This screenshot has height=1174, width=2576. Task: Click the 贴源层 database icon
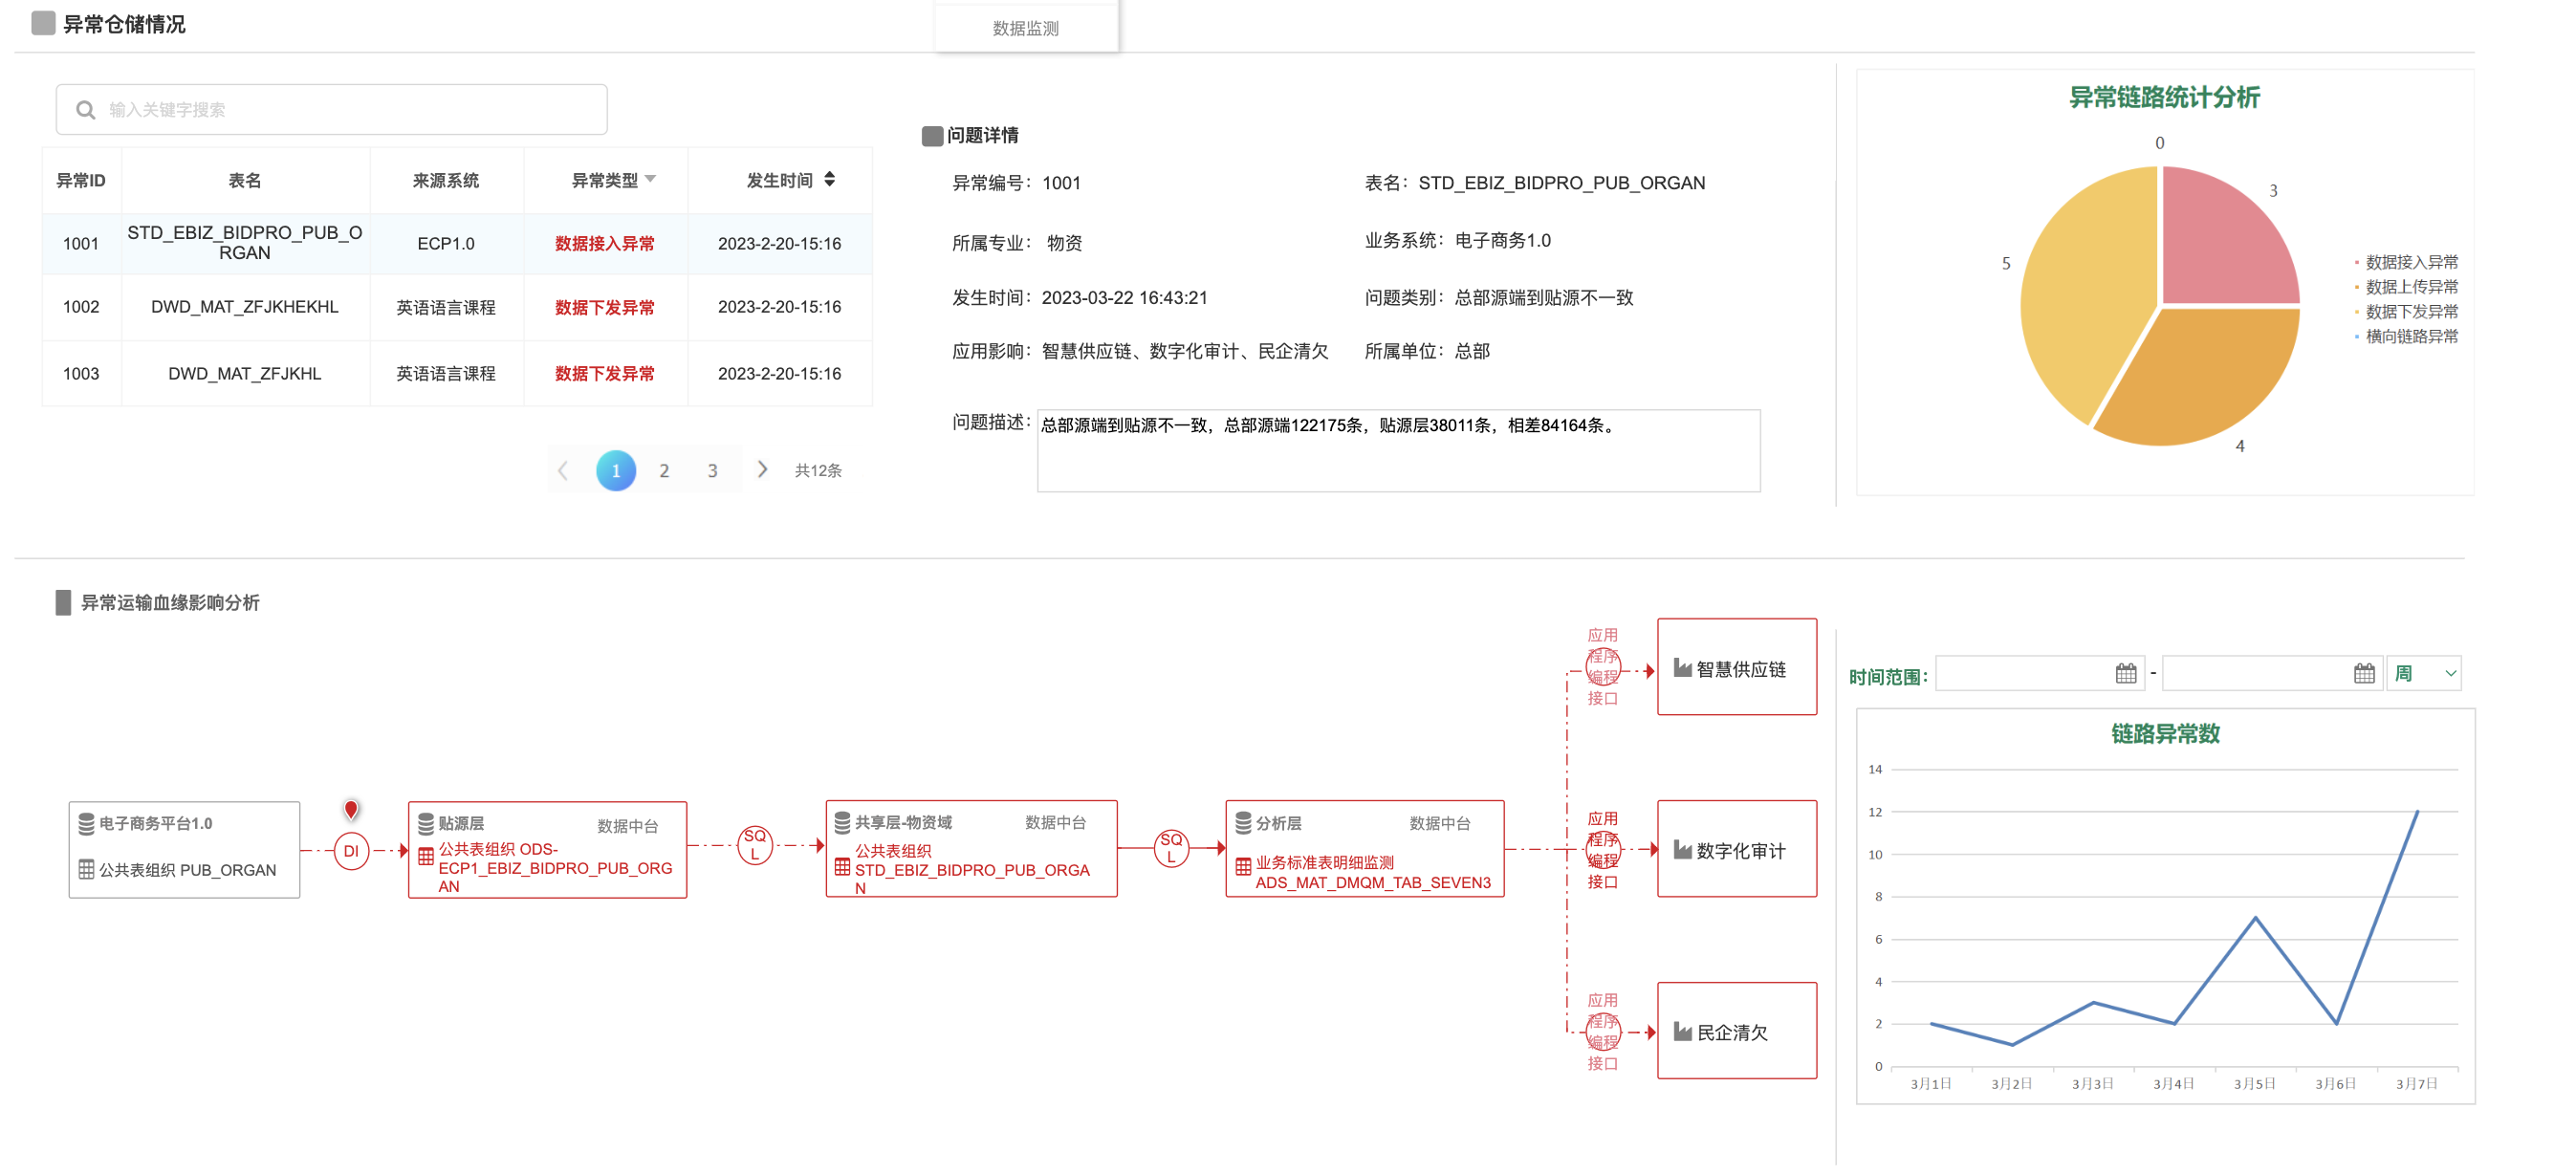point(426,824)
